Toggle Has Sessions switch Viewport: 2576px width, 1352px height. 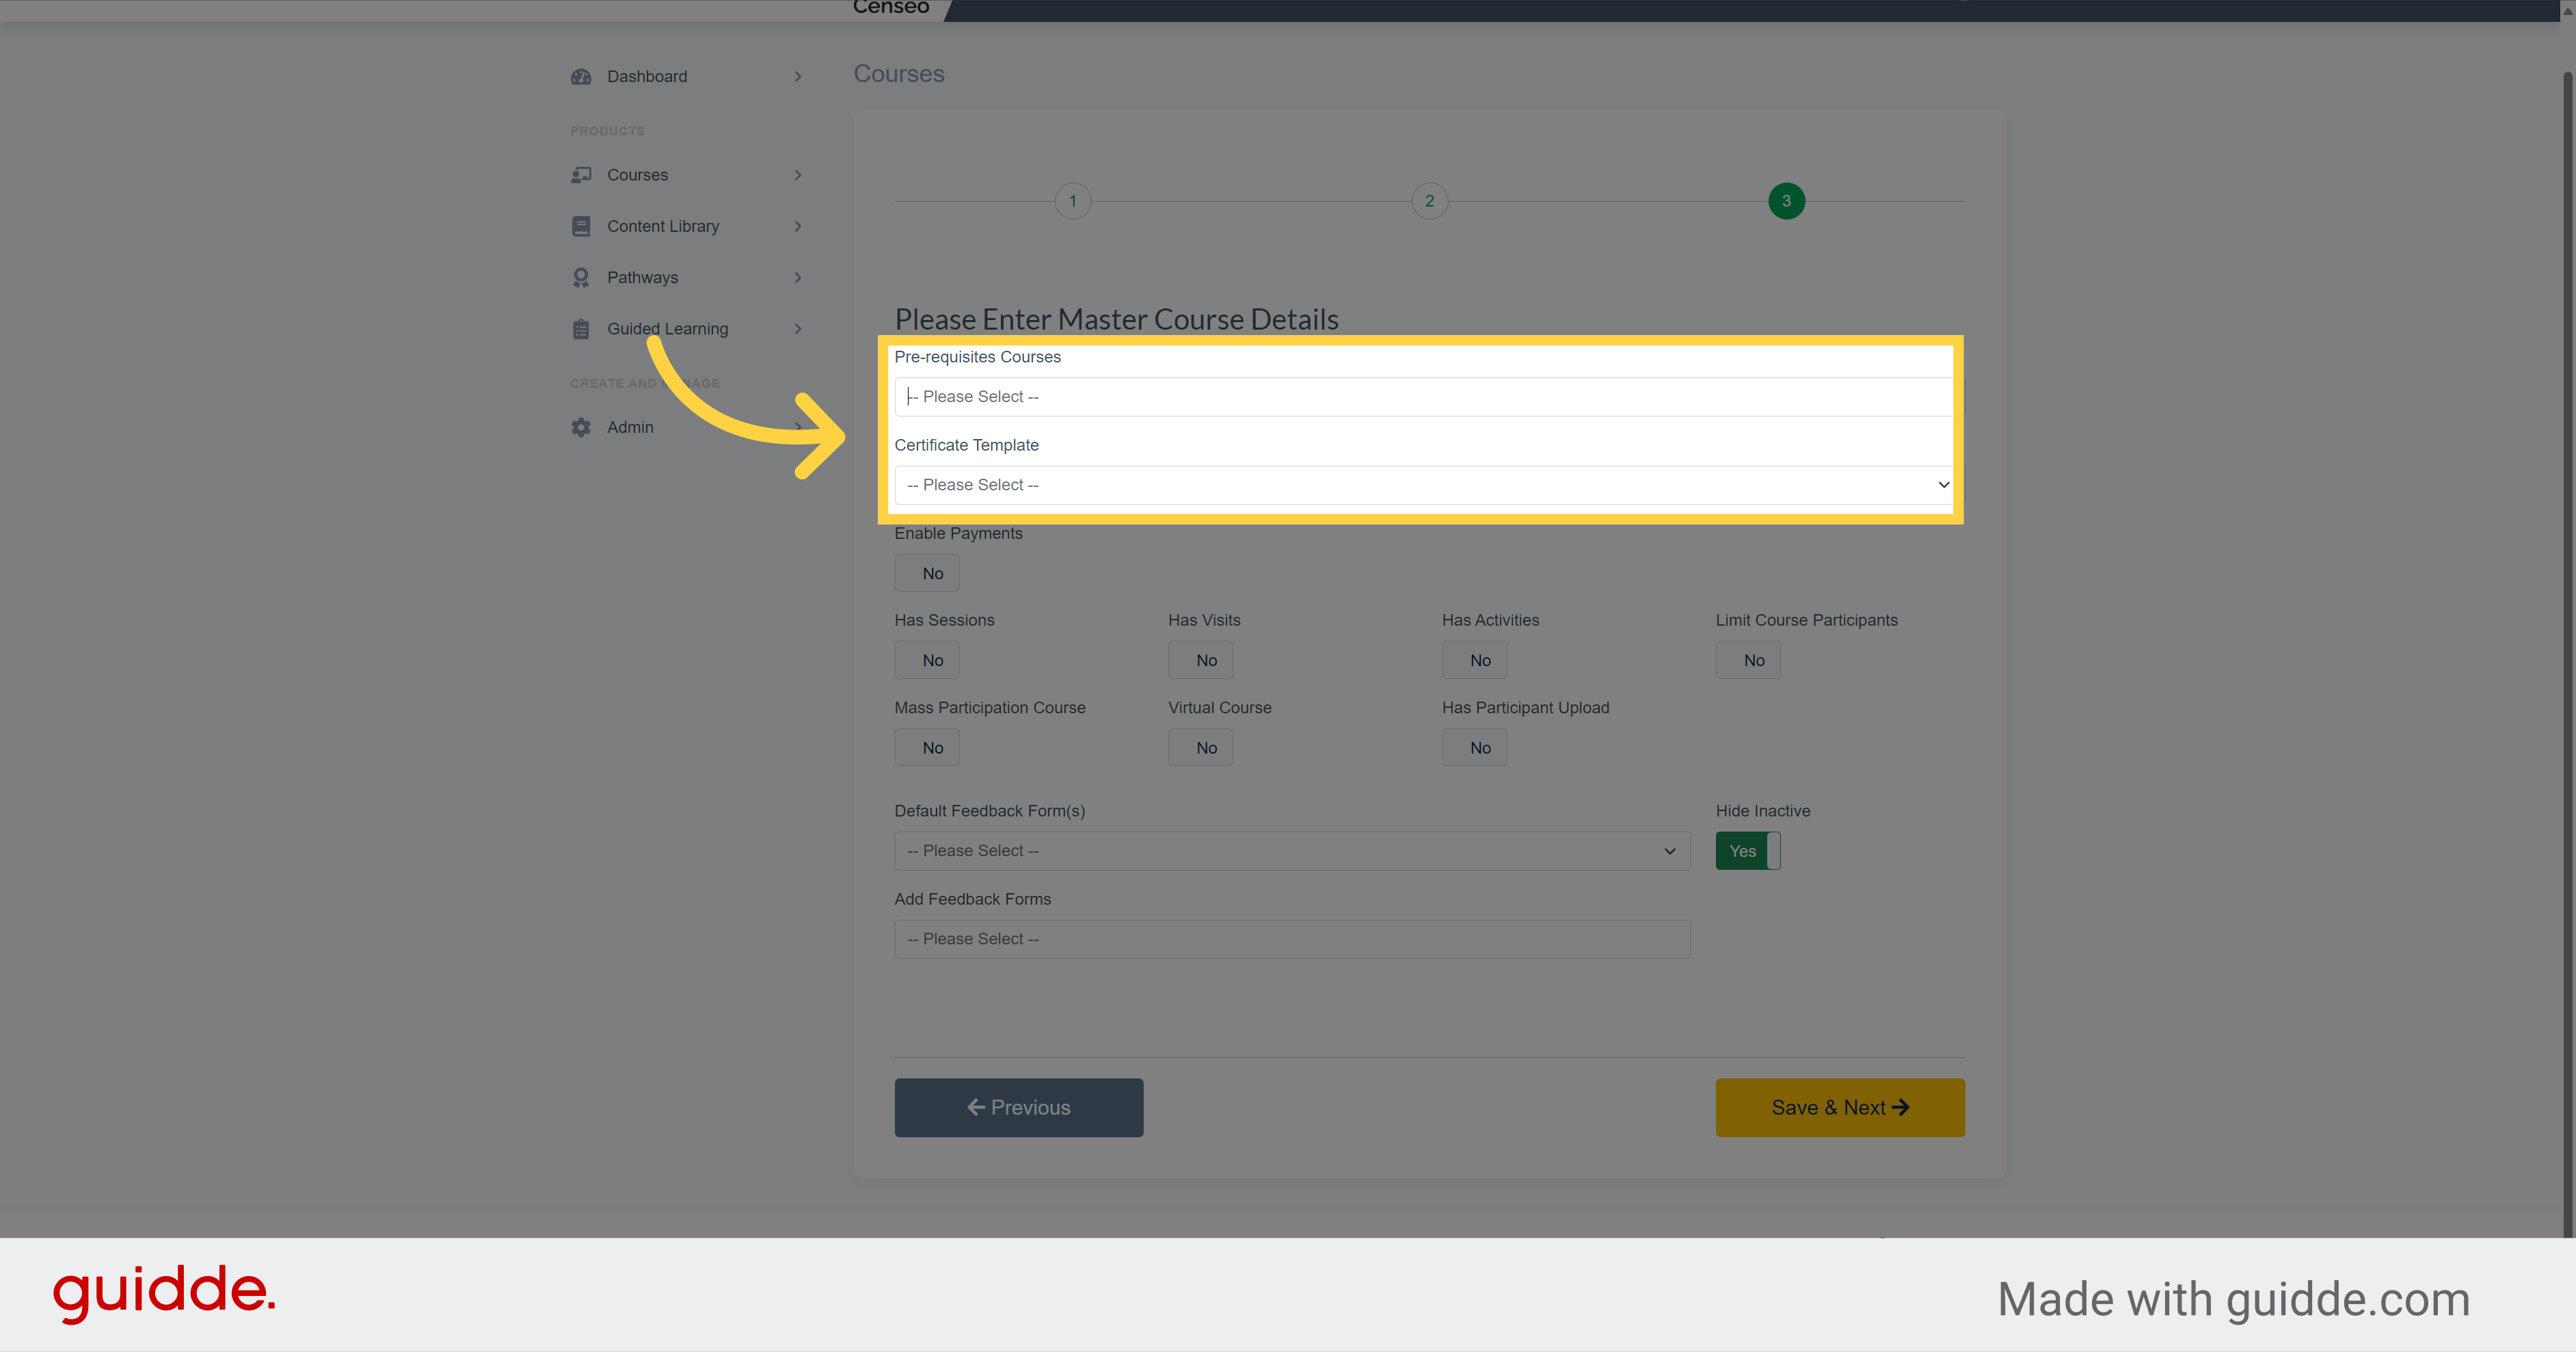(927, 660)
